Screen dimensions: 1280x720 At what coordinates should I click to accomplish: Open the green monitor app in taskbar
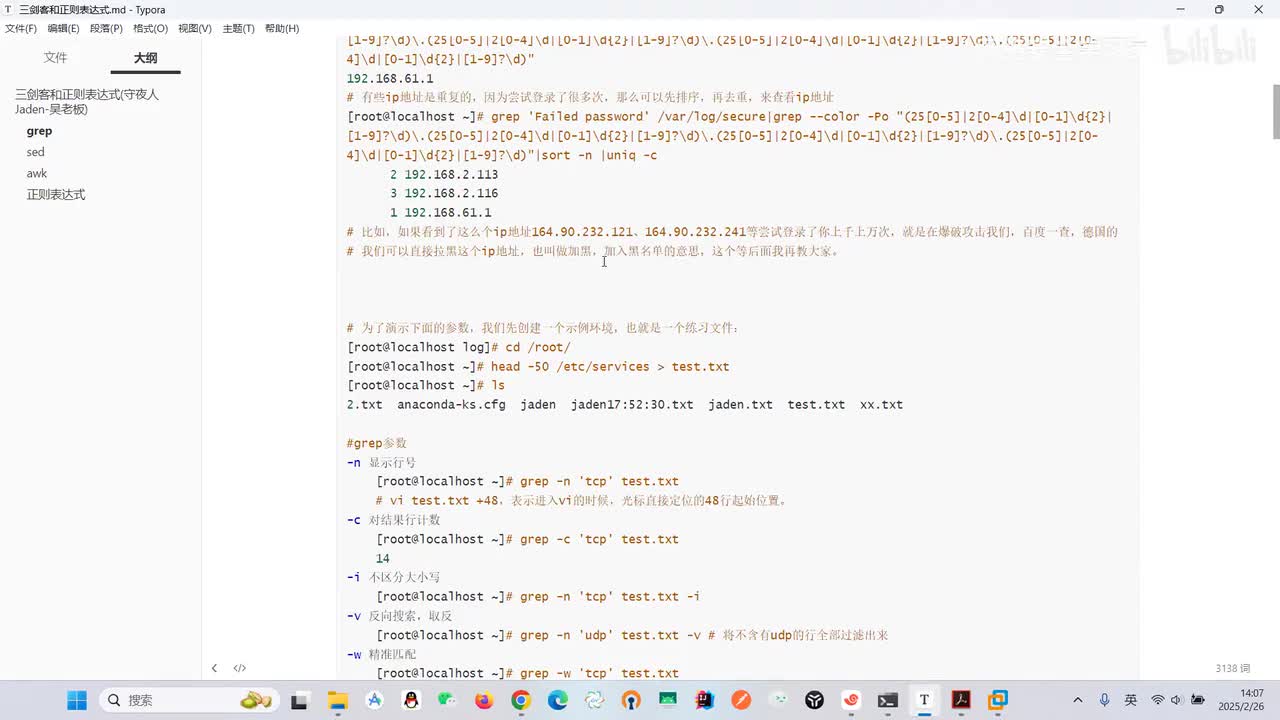(667, 700)
